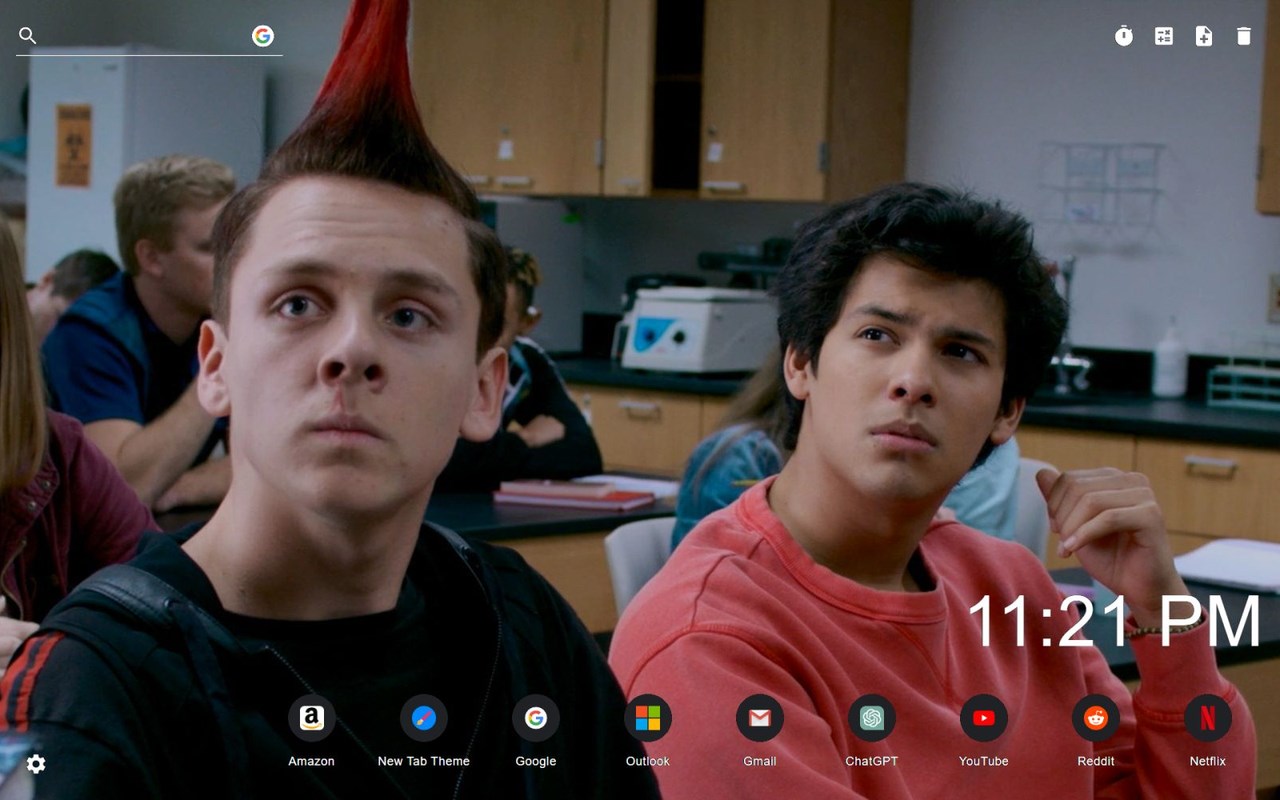This screenshot has height=800, width=1280.
Task: Click the Google label below its shortcut
Action: pos(535,761)
